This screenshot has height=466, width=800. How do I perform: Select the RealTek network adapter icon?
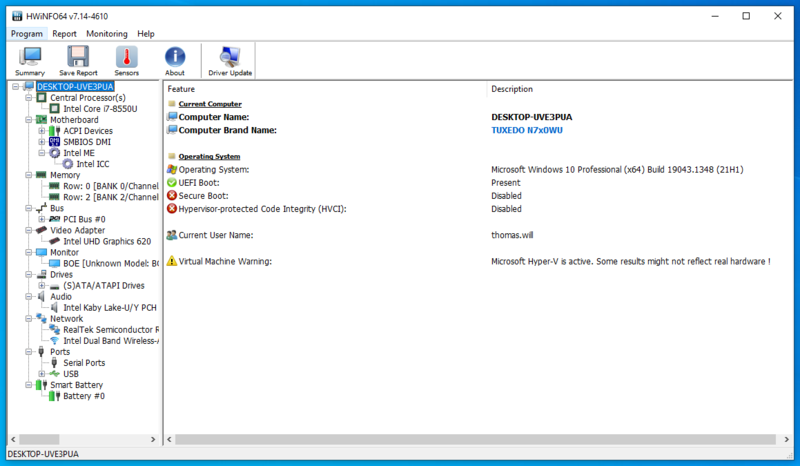tap(55, 330)
